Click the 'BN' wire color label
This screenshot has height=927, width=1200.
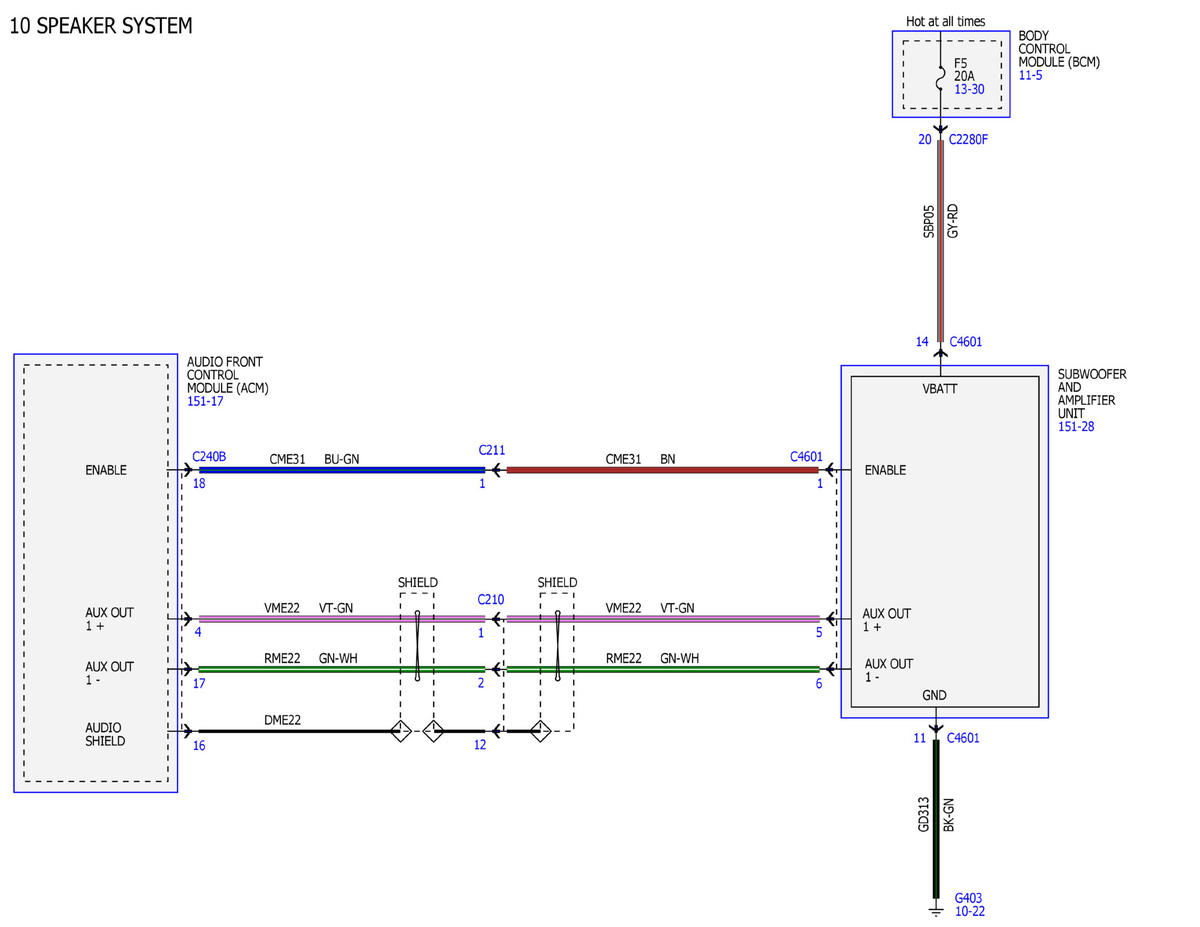pos(668,459)
